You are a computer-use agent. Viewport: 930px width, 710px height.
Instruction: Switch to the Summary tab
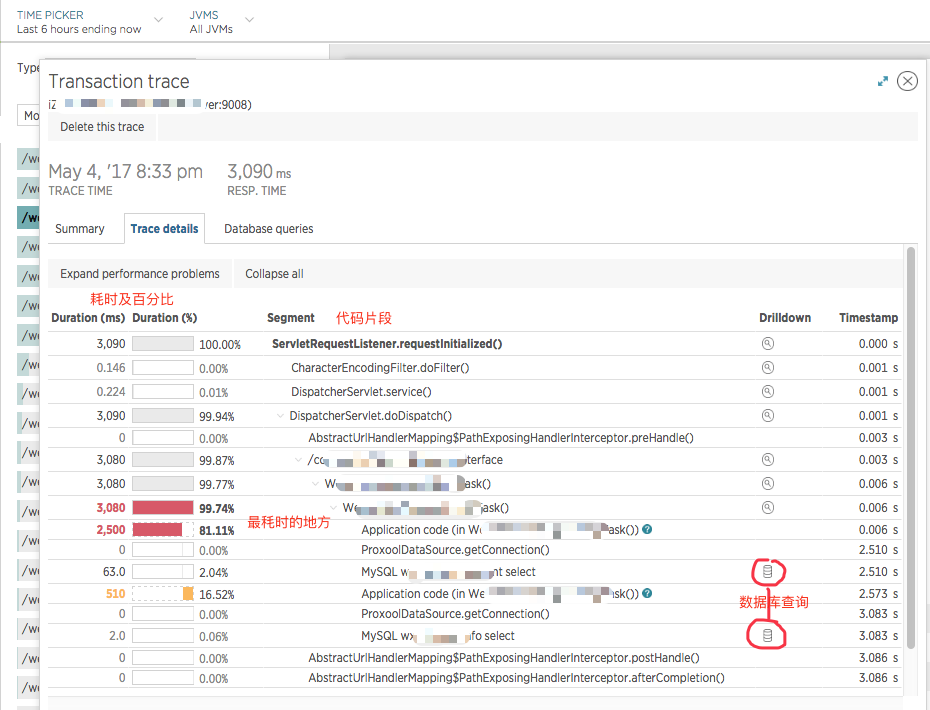[x=80, y=228]
